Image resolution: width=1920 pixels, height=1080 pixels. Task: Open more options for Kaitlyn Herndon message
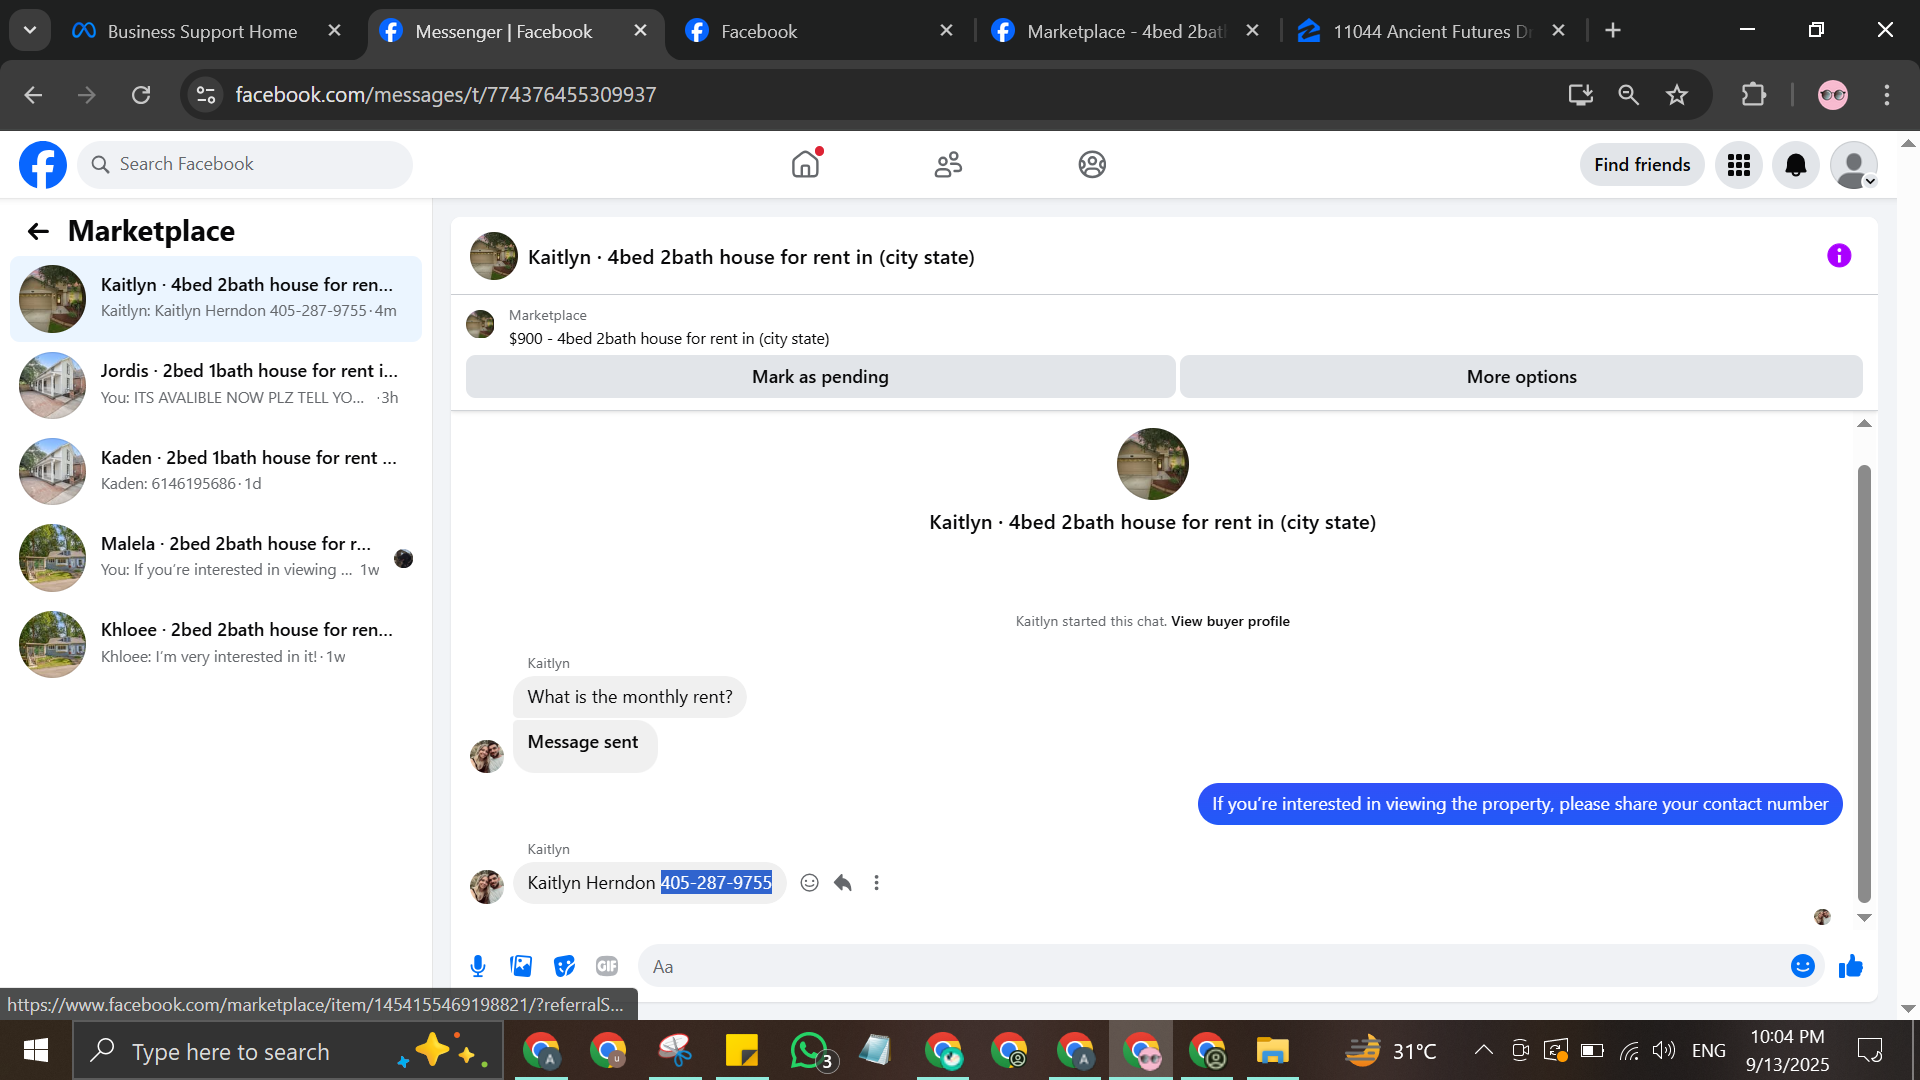coord(877,883)
